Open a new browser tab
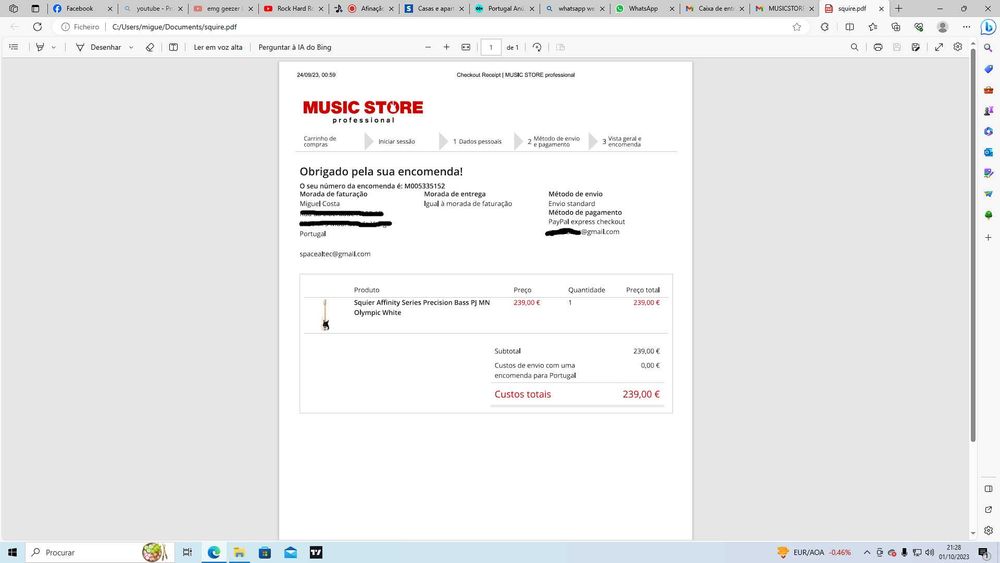This screenshot has height=563, width=1000. pyautogui.click(x=899, y=8)
